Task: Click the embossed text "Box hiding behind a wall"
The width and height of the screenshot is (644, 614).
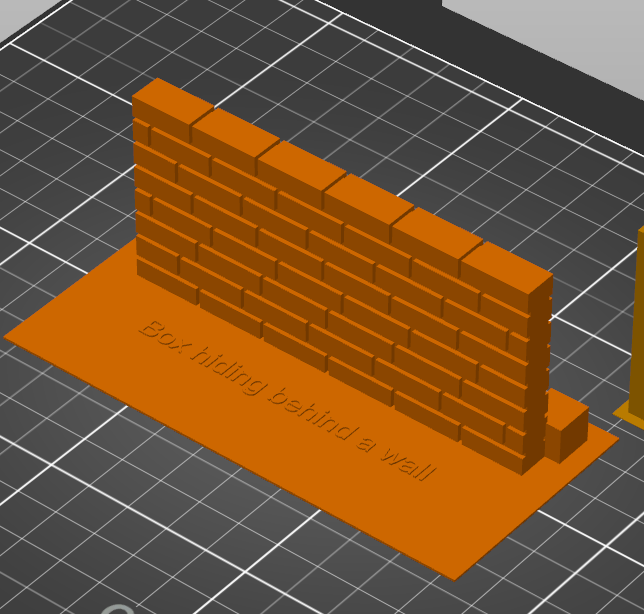Action: (288, 400)
